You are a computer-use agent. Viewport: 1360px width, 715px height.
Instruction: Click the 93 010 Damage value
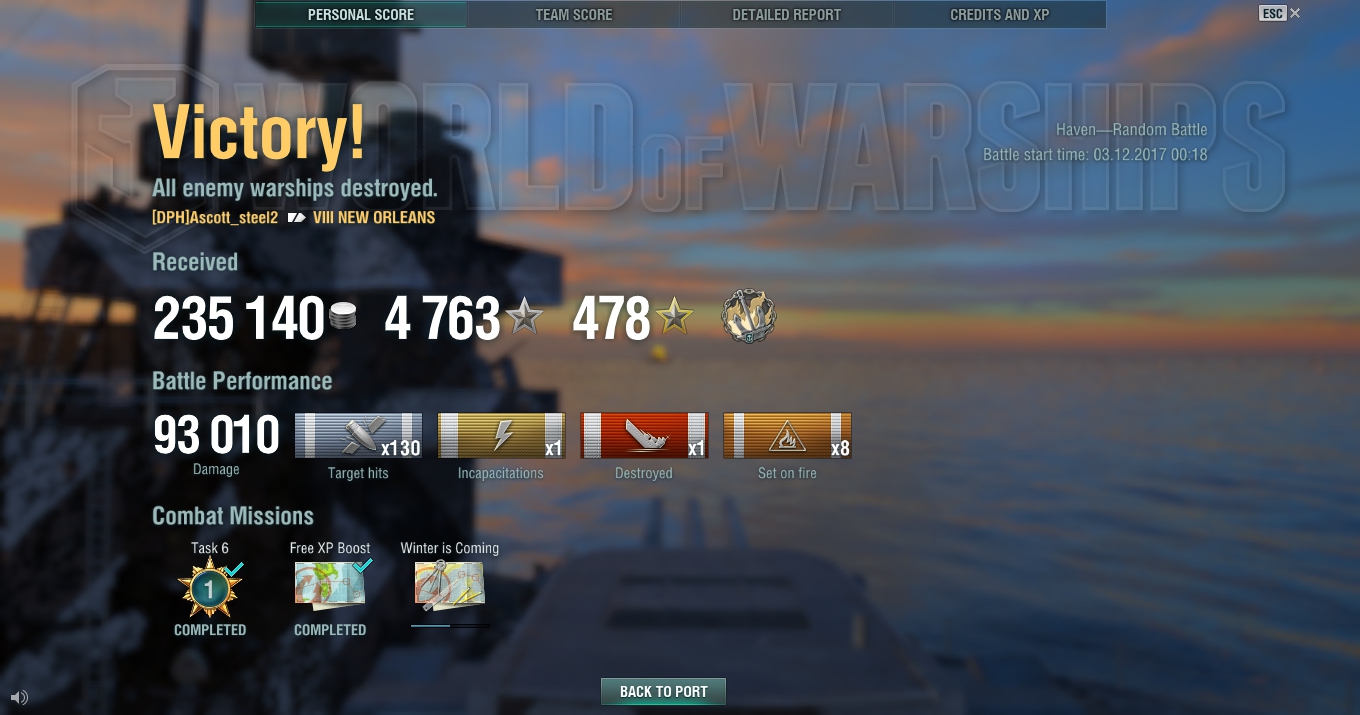[217, 435]
